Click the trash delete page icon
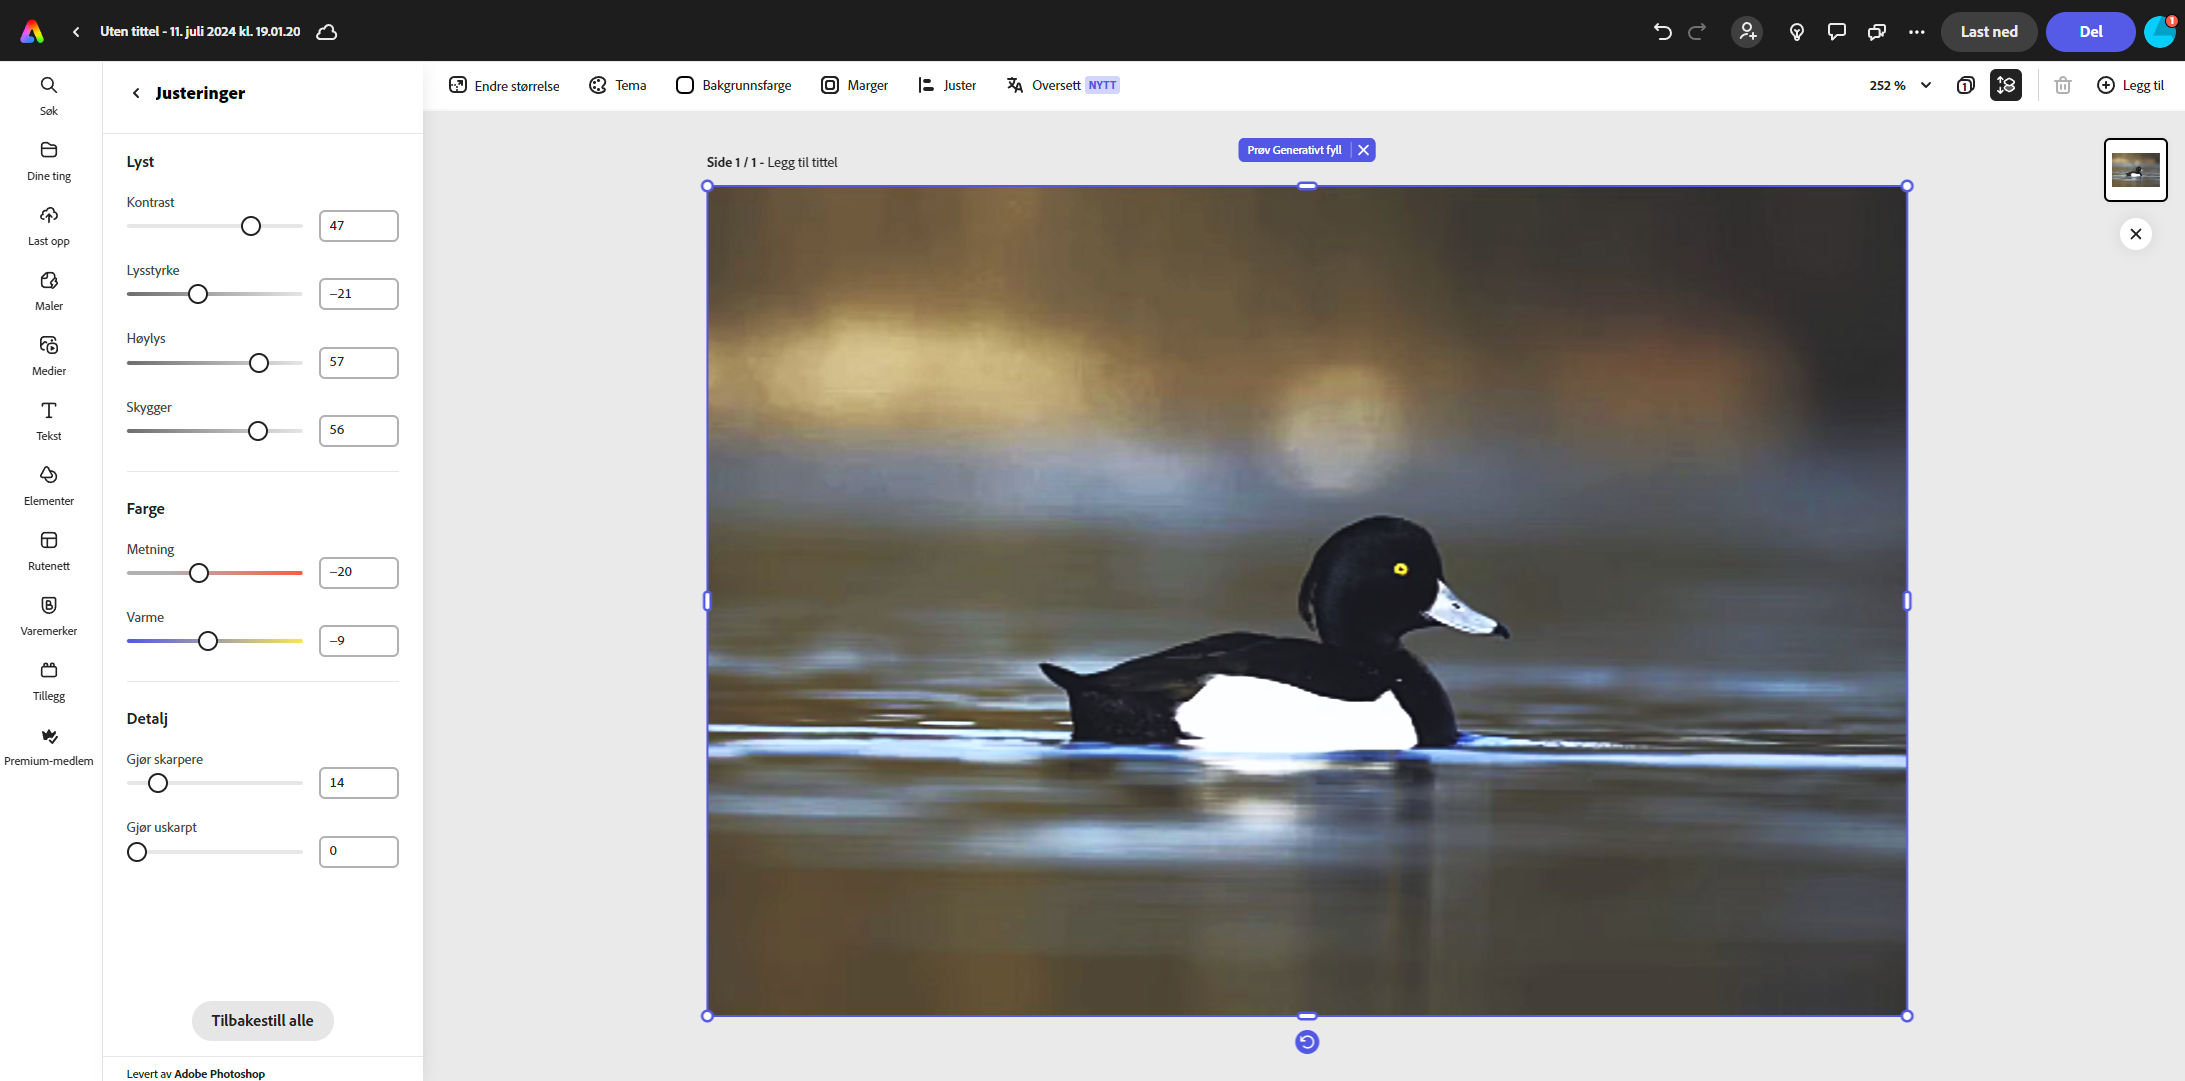 pyautogui.click(x=2062, y=86)
